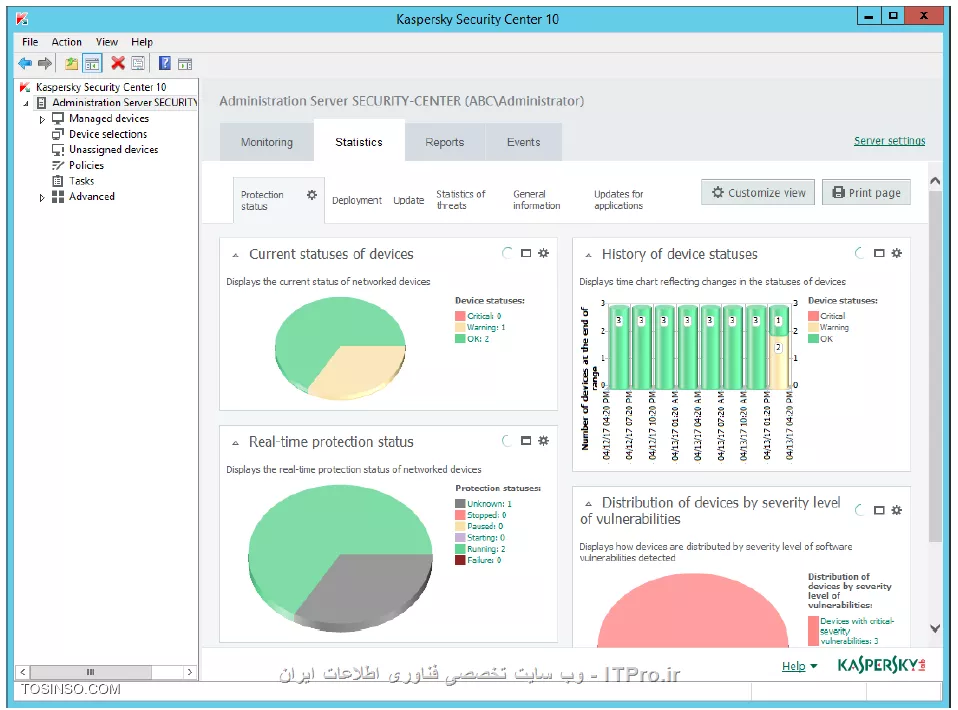Screen dimensions: 958x710
Task: Open History of device statuses settings gear
Action: click(896, 253)
